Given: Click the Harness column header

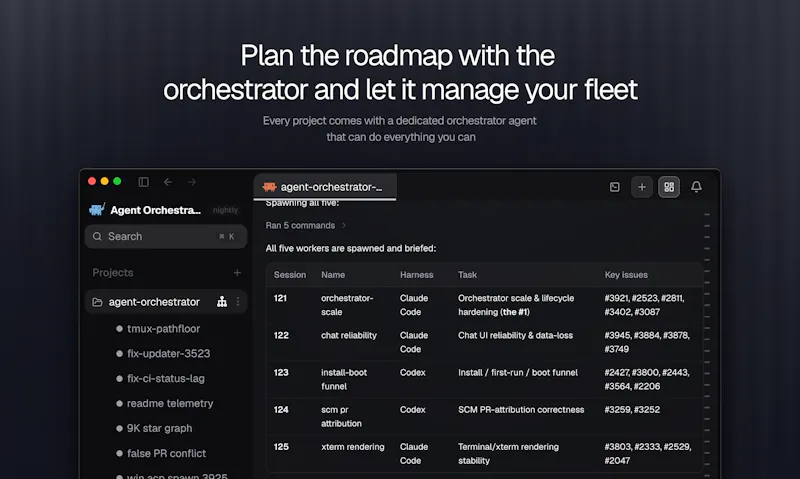Looking at the screenshot, I should click(x=416, y=275).
